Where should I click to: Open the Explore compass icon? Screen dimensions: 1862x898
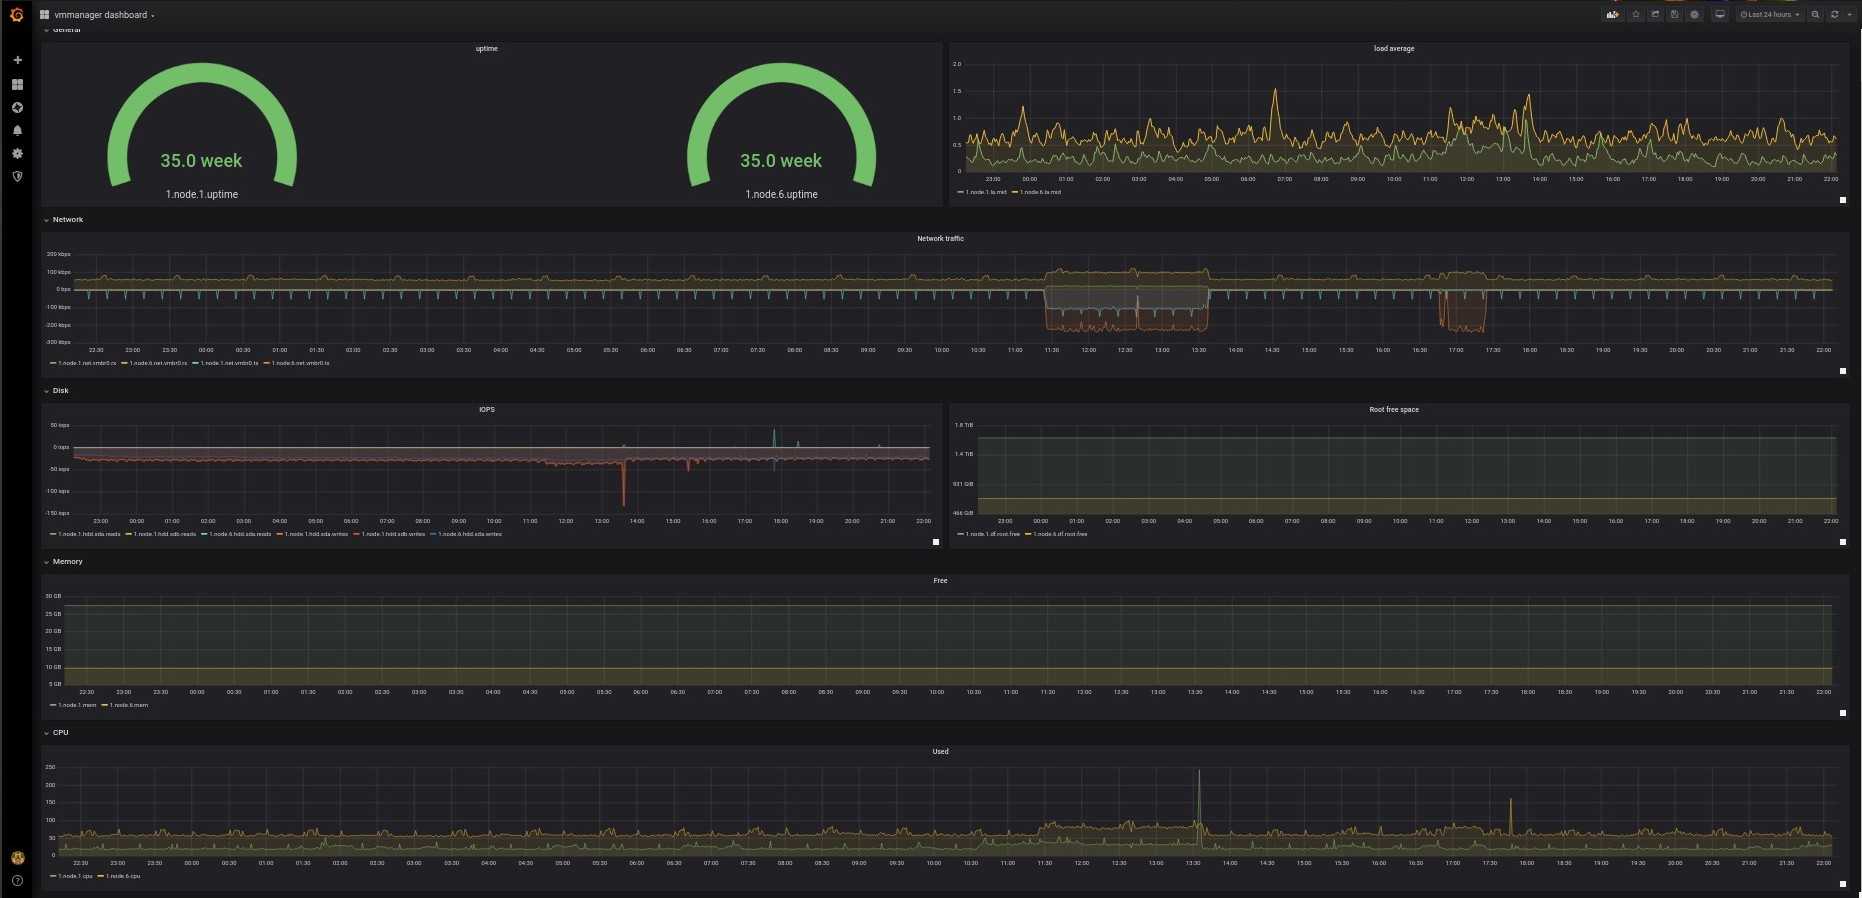pos(17,108)
